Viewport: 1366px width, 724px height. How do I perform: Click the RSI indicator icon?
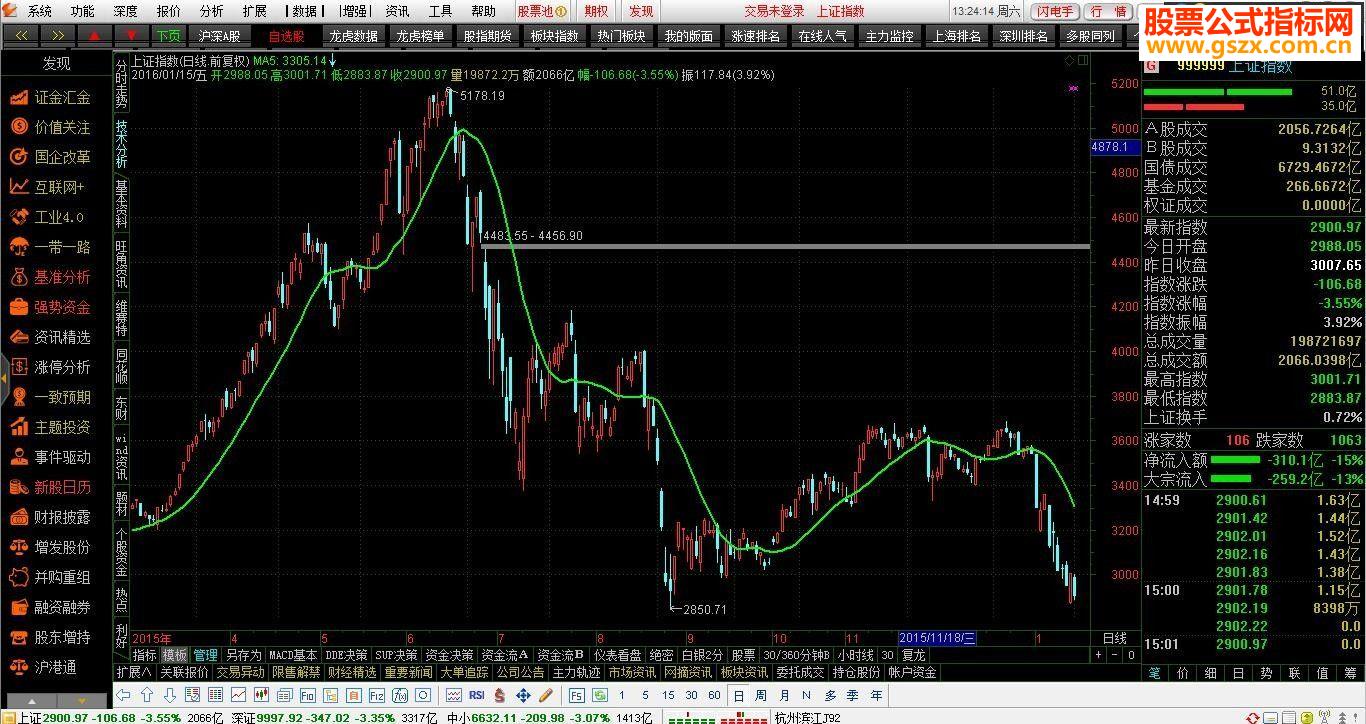point(477,695)
